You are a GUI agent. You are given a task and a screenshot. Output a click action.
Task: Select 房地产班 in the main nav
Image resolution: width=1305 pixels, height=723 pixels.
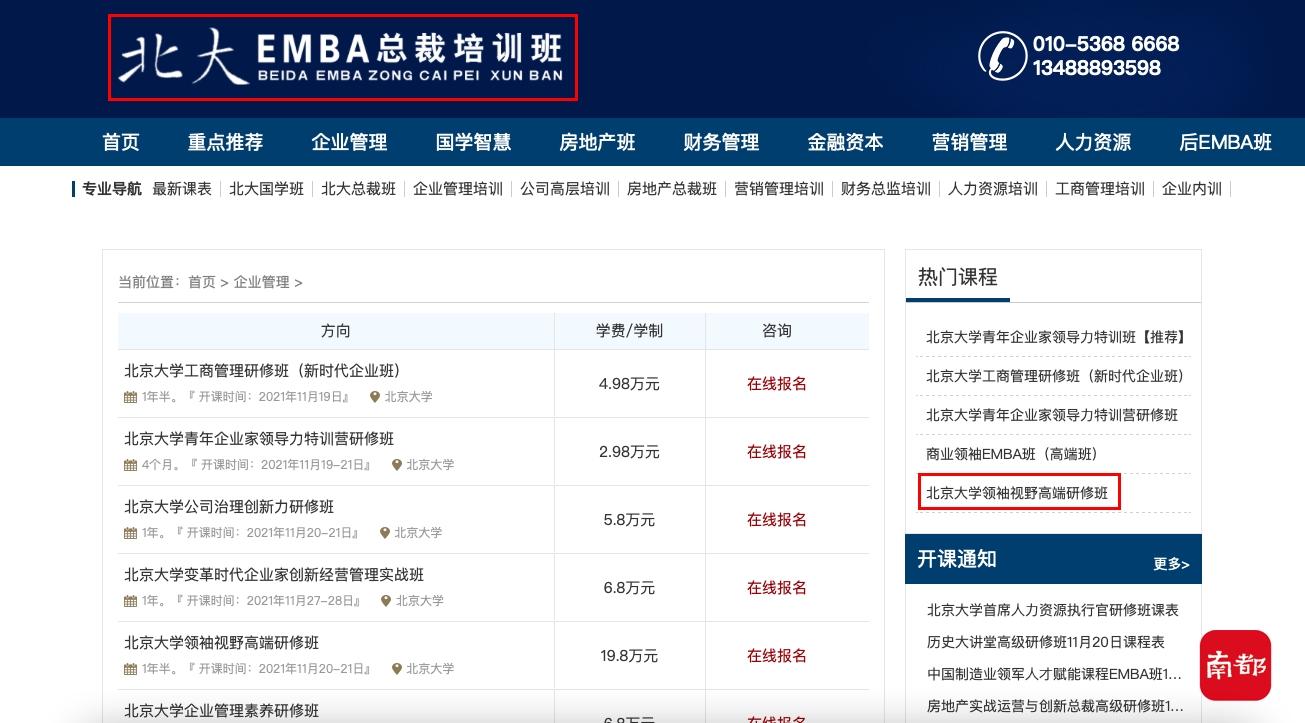tap(597, 142)
